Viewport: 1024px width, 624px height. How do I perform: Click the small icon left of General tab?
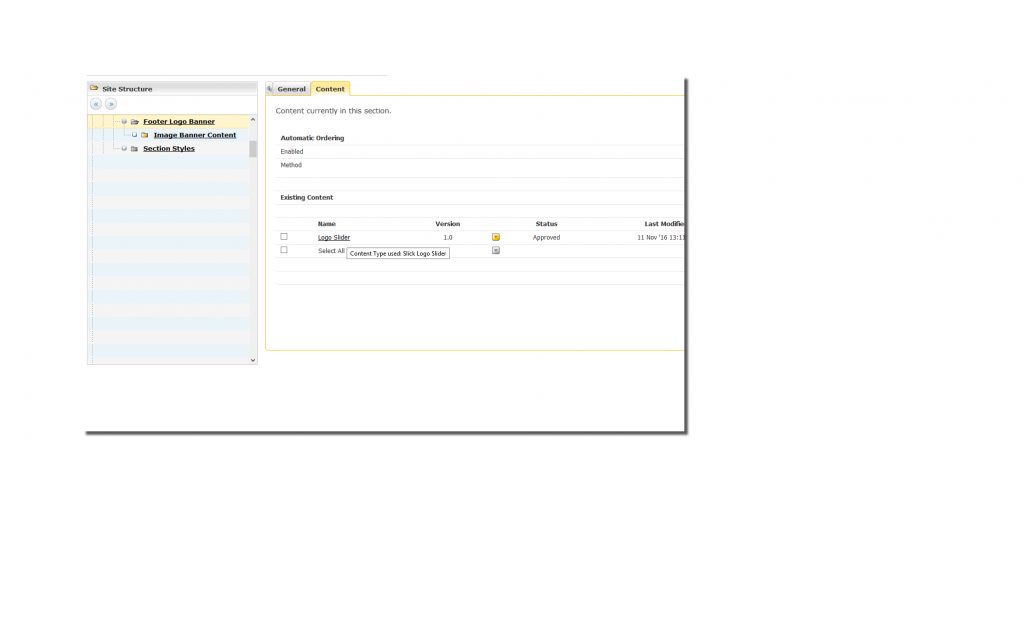pos(270,89)
